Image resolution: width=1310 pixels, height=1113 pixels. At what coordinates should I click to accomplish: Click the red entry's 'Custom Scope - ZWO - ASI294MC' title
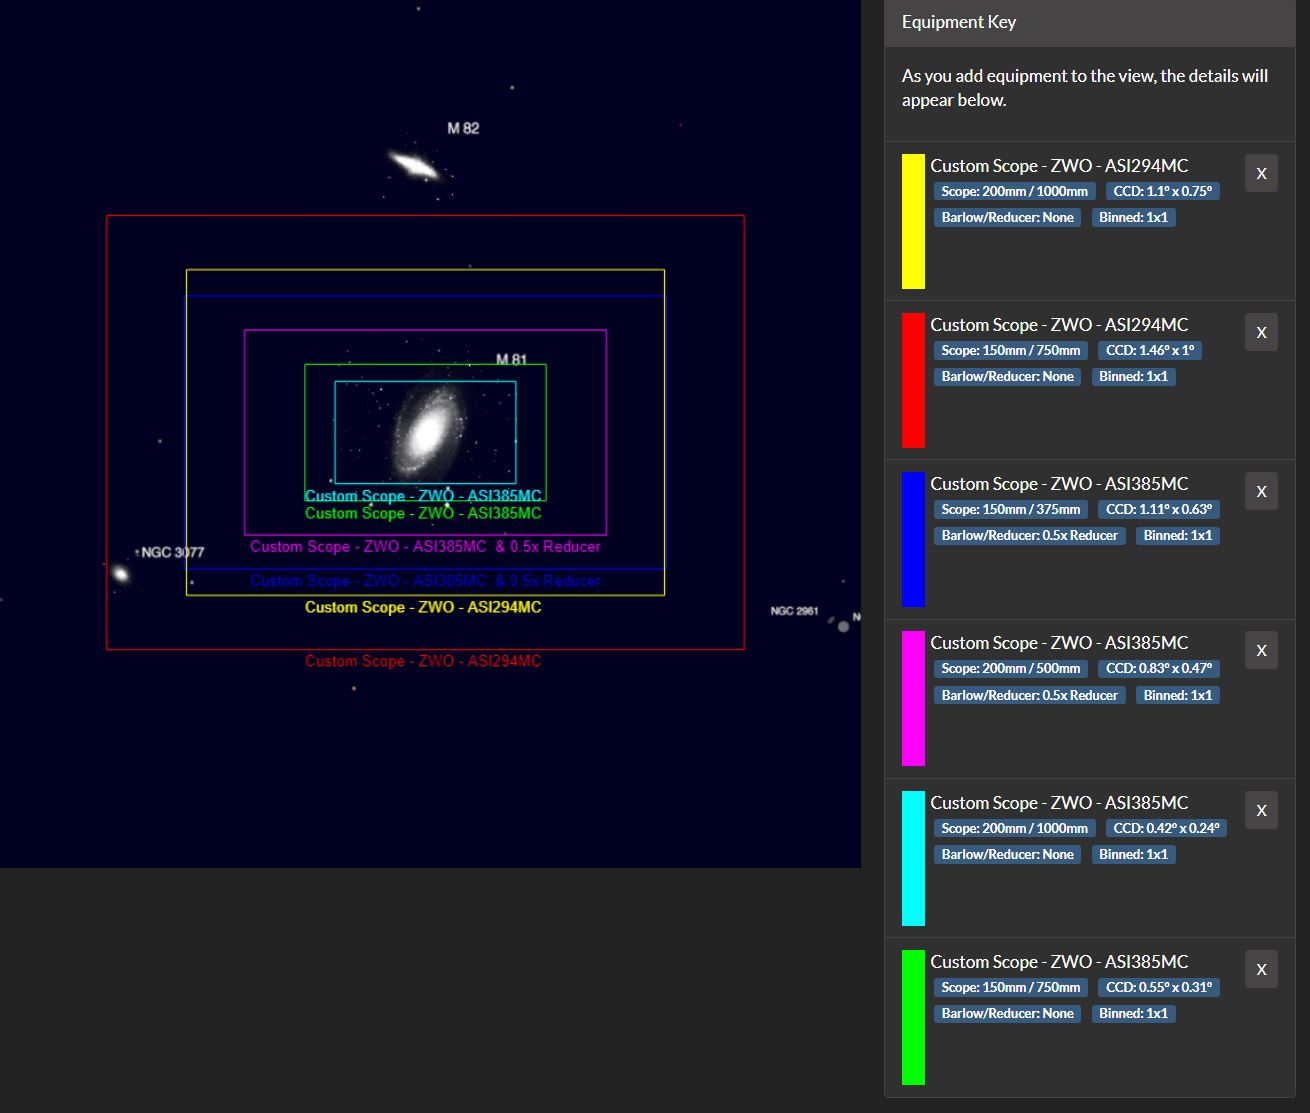(1059, 325)
